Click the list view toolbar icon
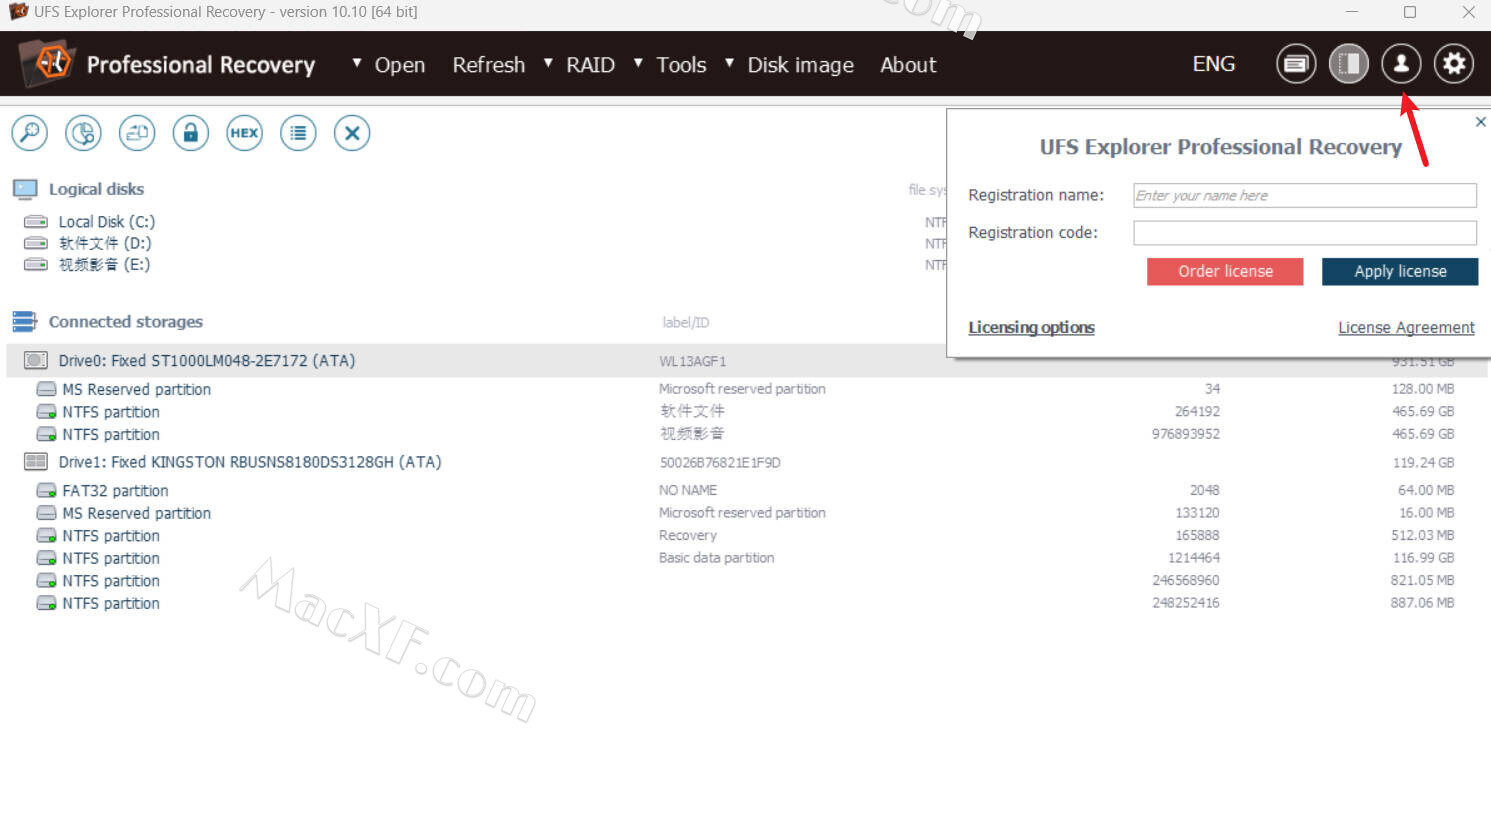 click(x=298, y=133)
